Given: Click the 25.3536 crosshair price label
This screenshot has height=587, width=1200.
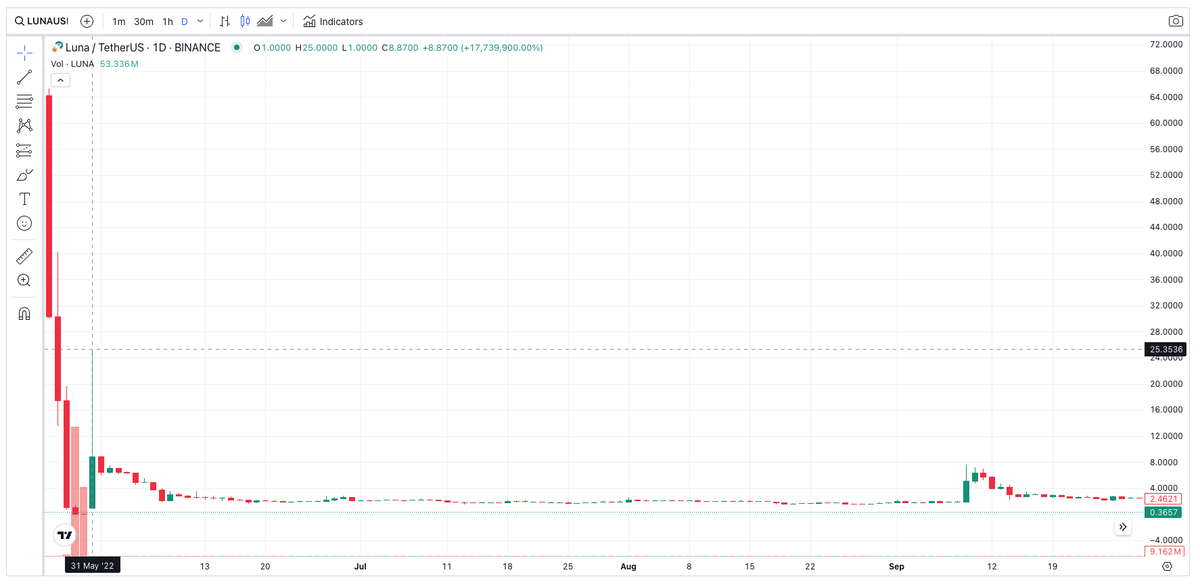Looking at the screenshot, I should coord(1166,349).
